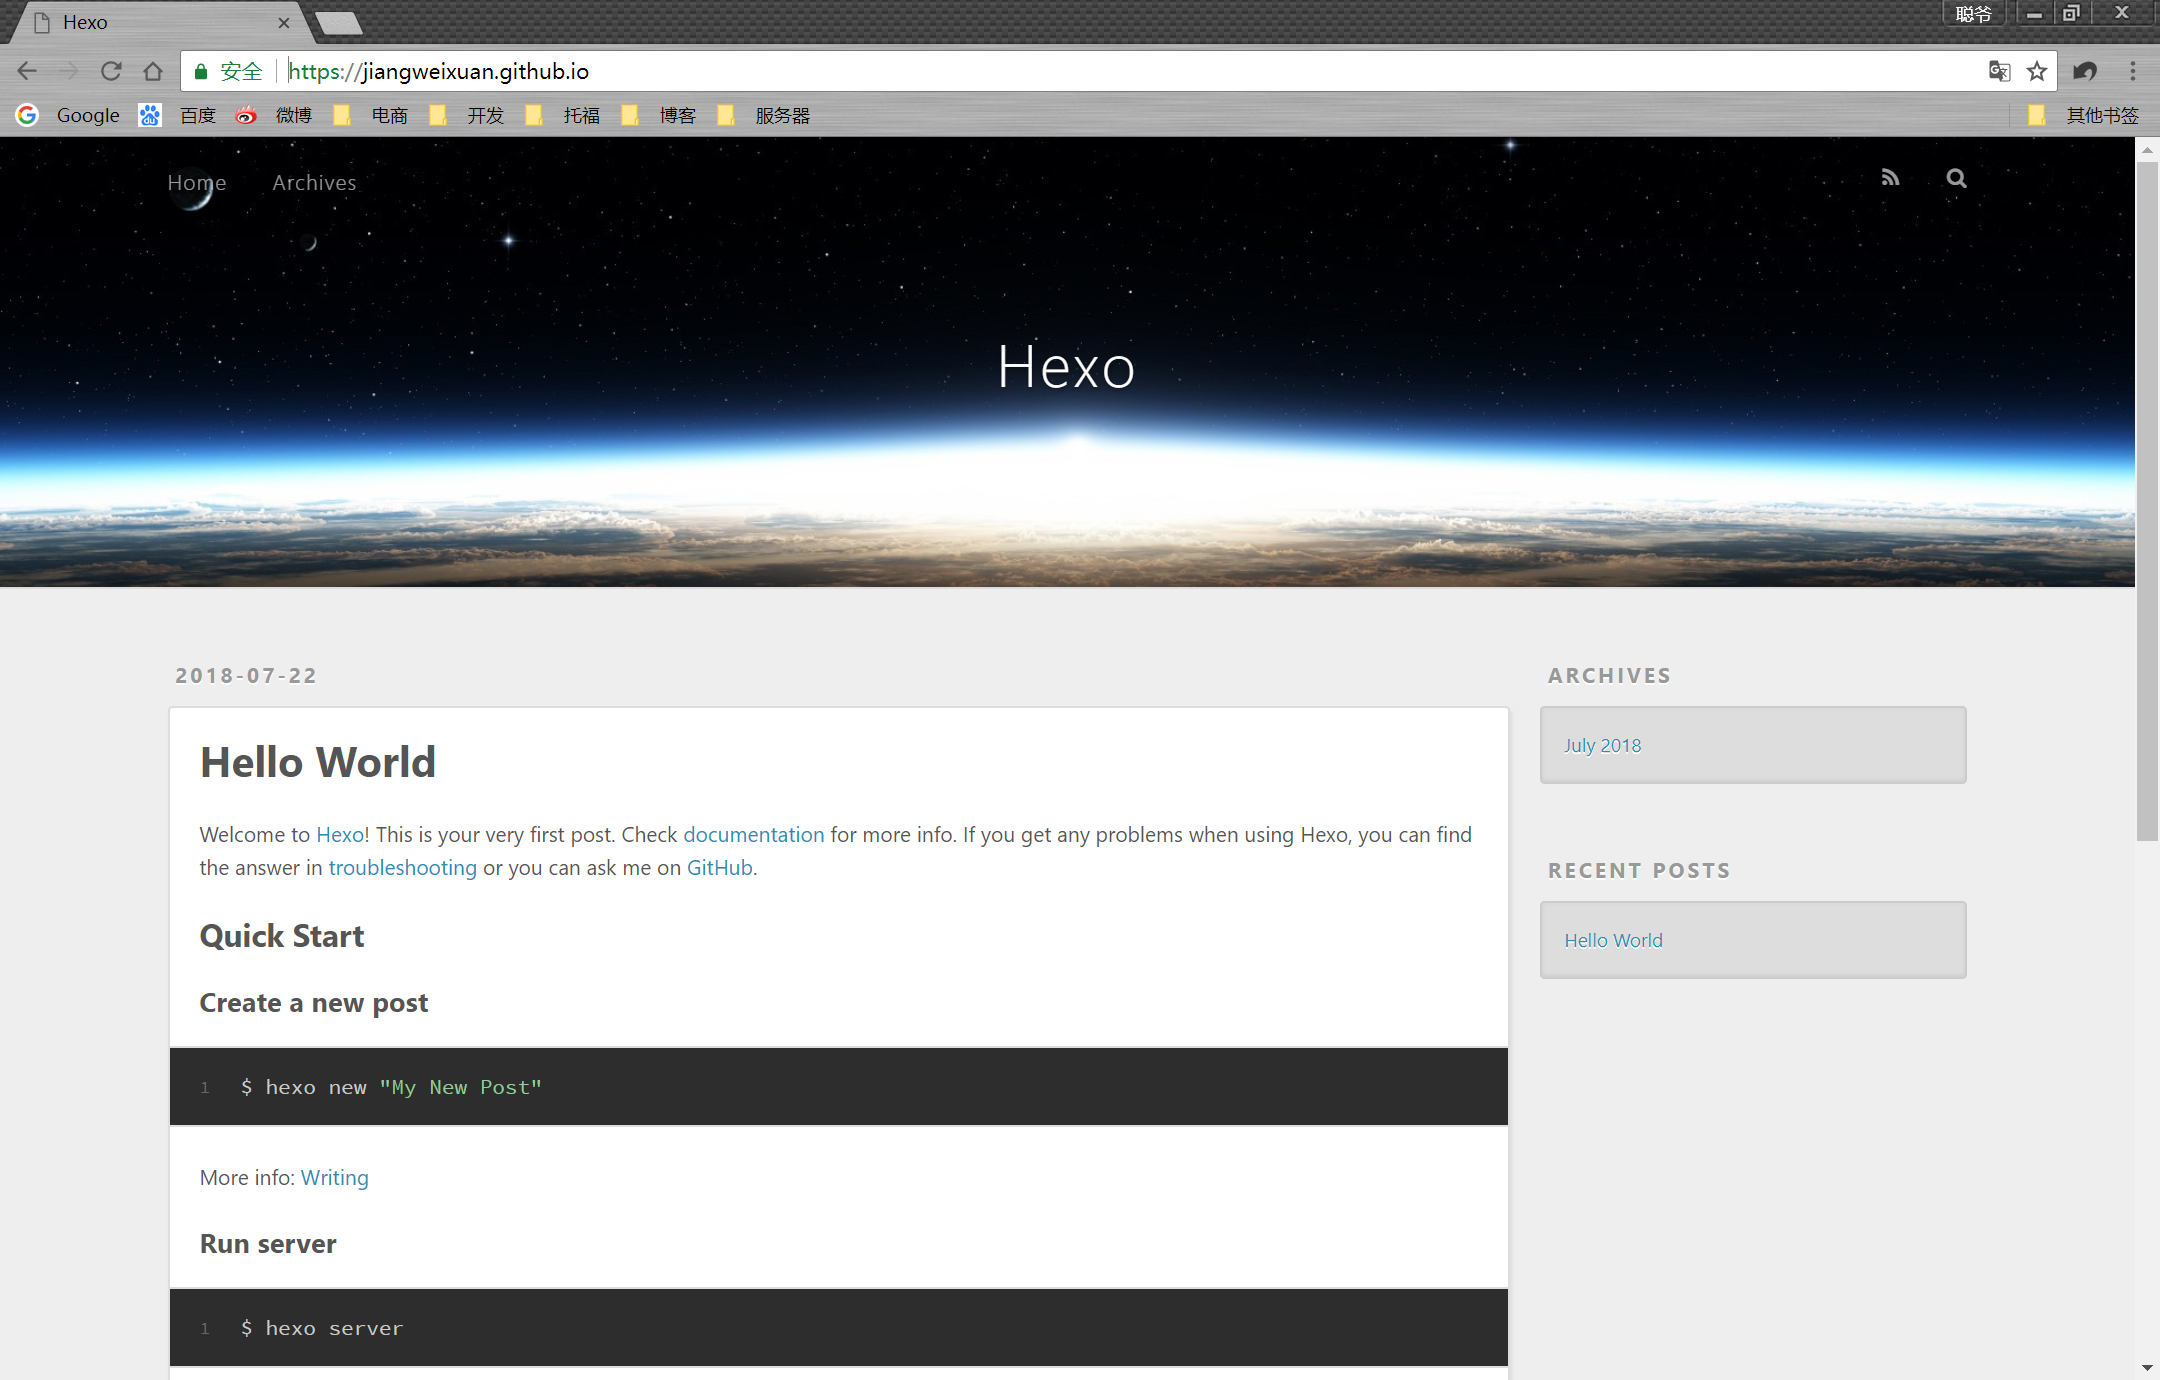
Task: Close the Hexo browser tab
Action: pos(284,22)
